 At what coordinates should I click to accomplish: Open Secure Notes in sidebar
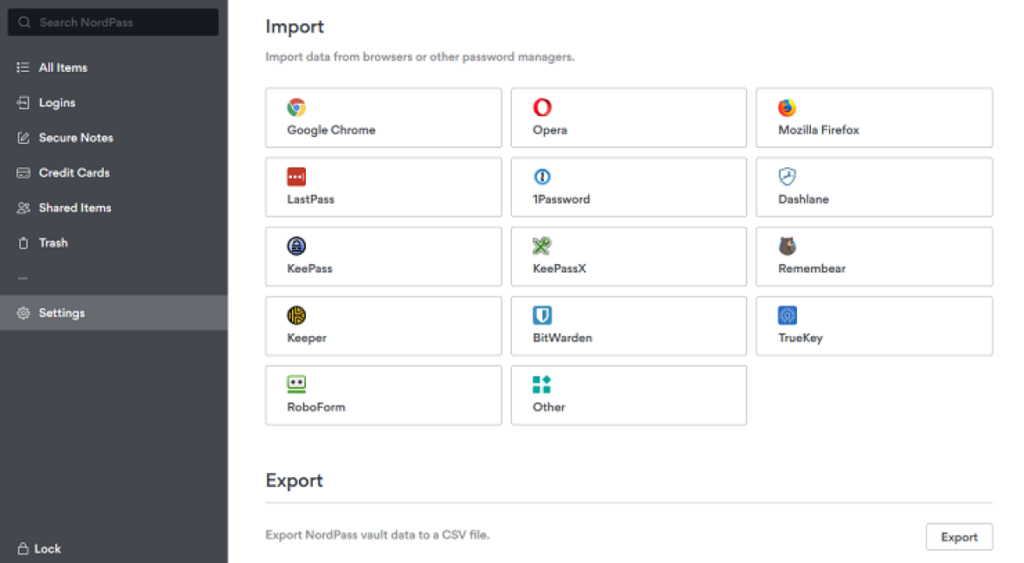[75, 138]
